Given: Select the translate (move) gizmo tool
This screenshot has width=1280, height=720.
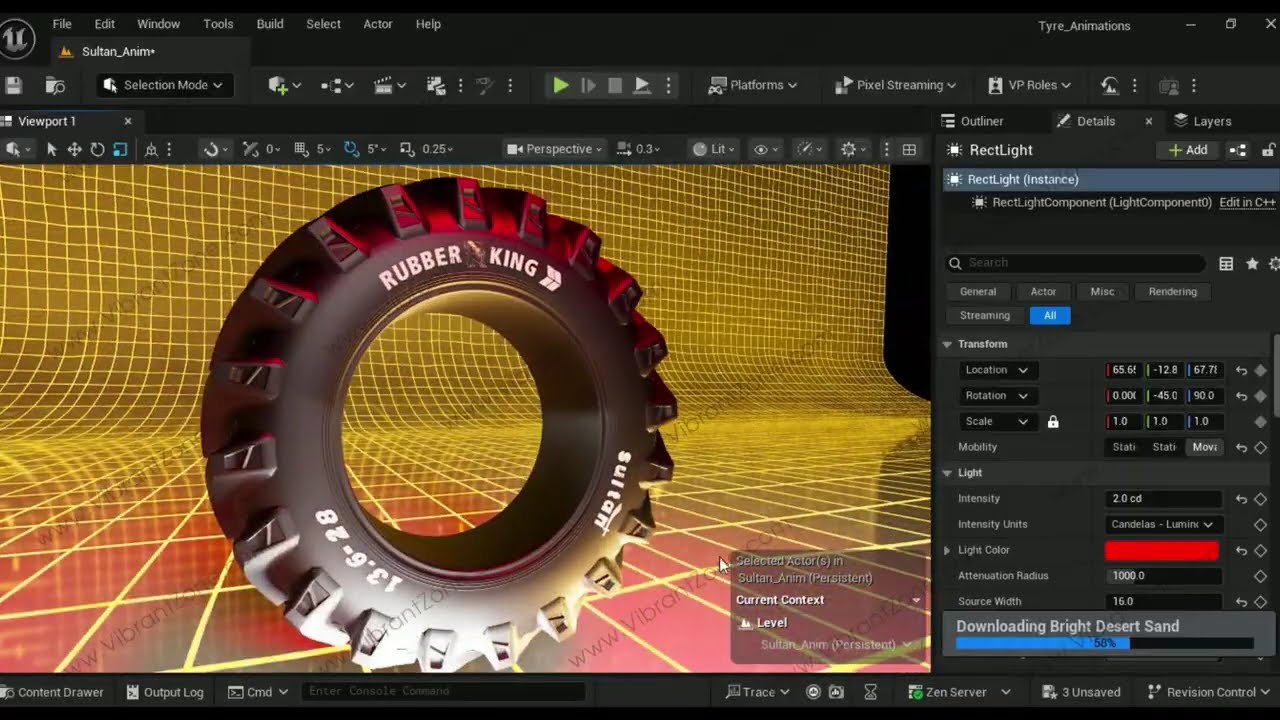Looking at the screenshot, I should point(74,149).
